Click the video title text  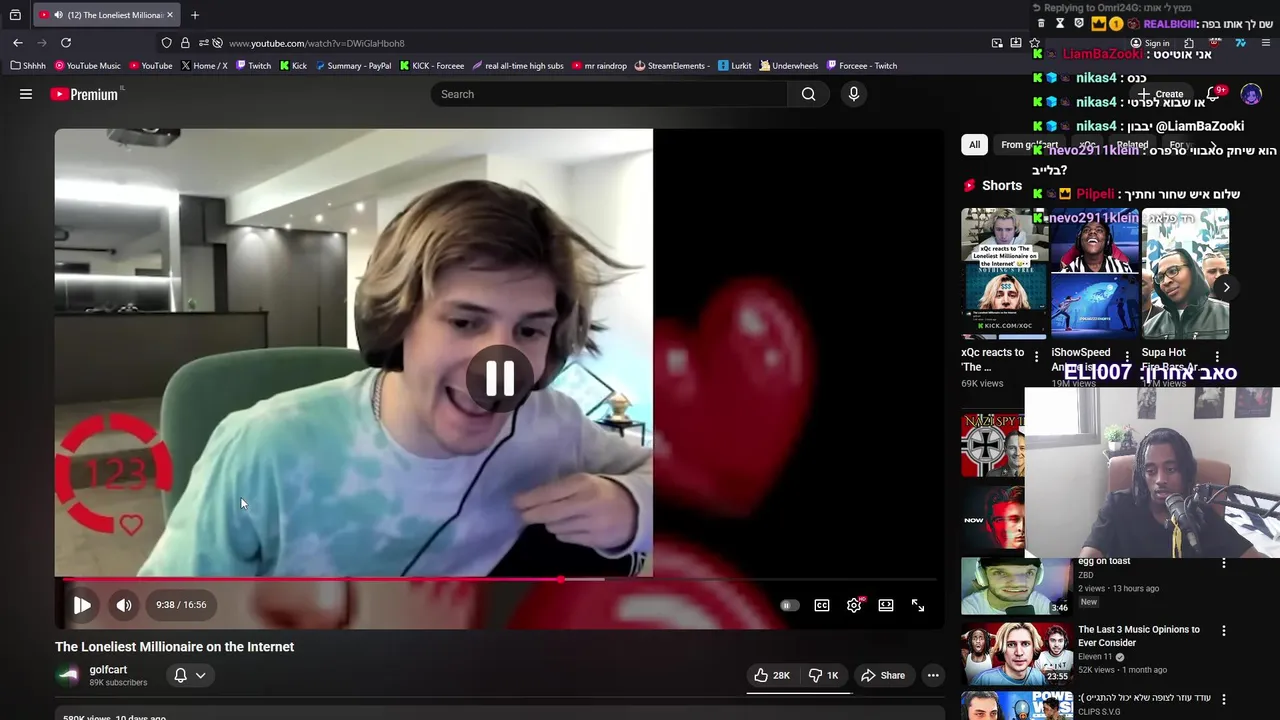[174, 647]
